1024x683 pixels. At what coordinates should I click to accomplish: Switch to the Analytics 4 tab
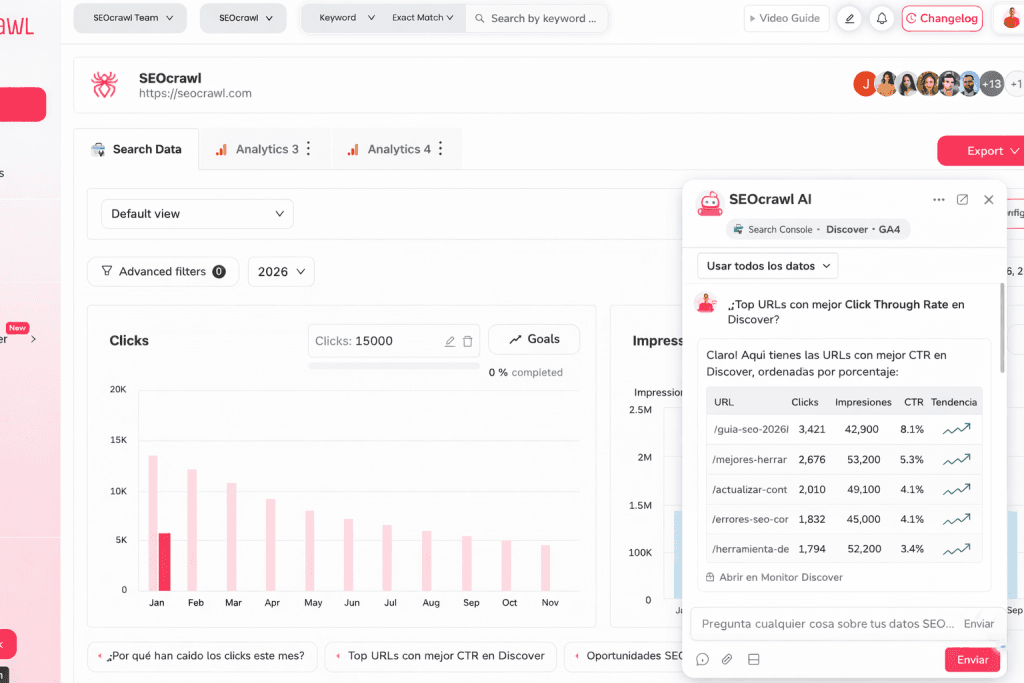tap(389, 150)
